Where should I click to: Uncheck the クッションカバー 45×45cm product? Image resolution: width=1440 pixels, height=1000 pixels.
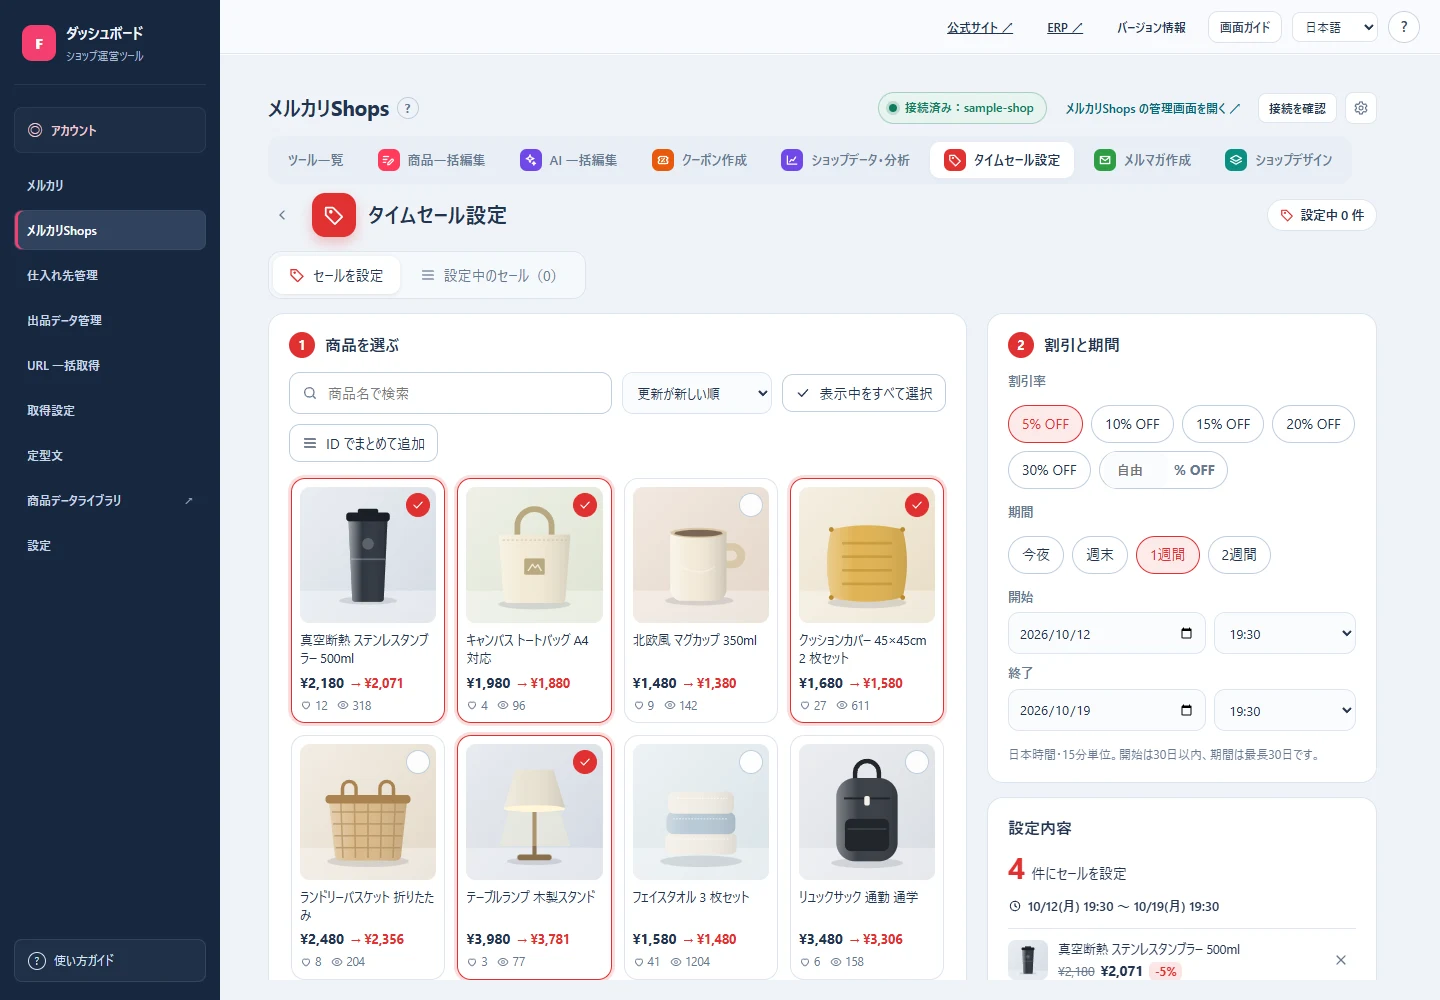(x=917, y=505)
